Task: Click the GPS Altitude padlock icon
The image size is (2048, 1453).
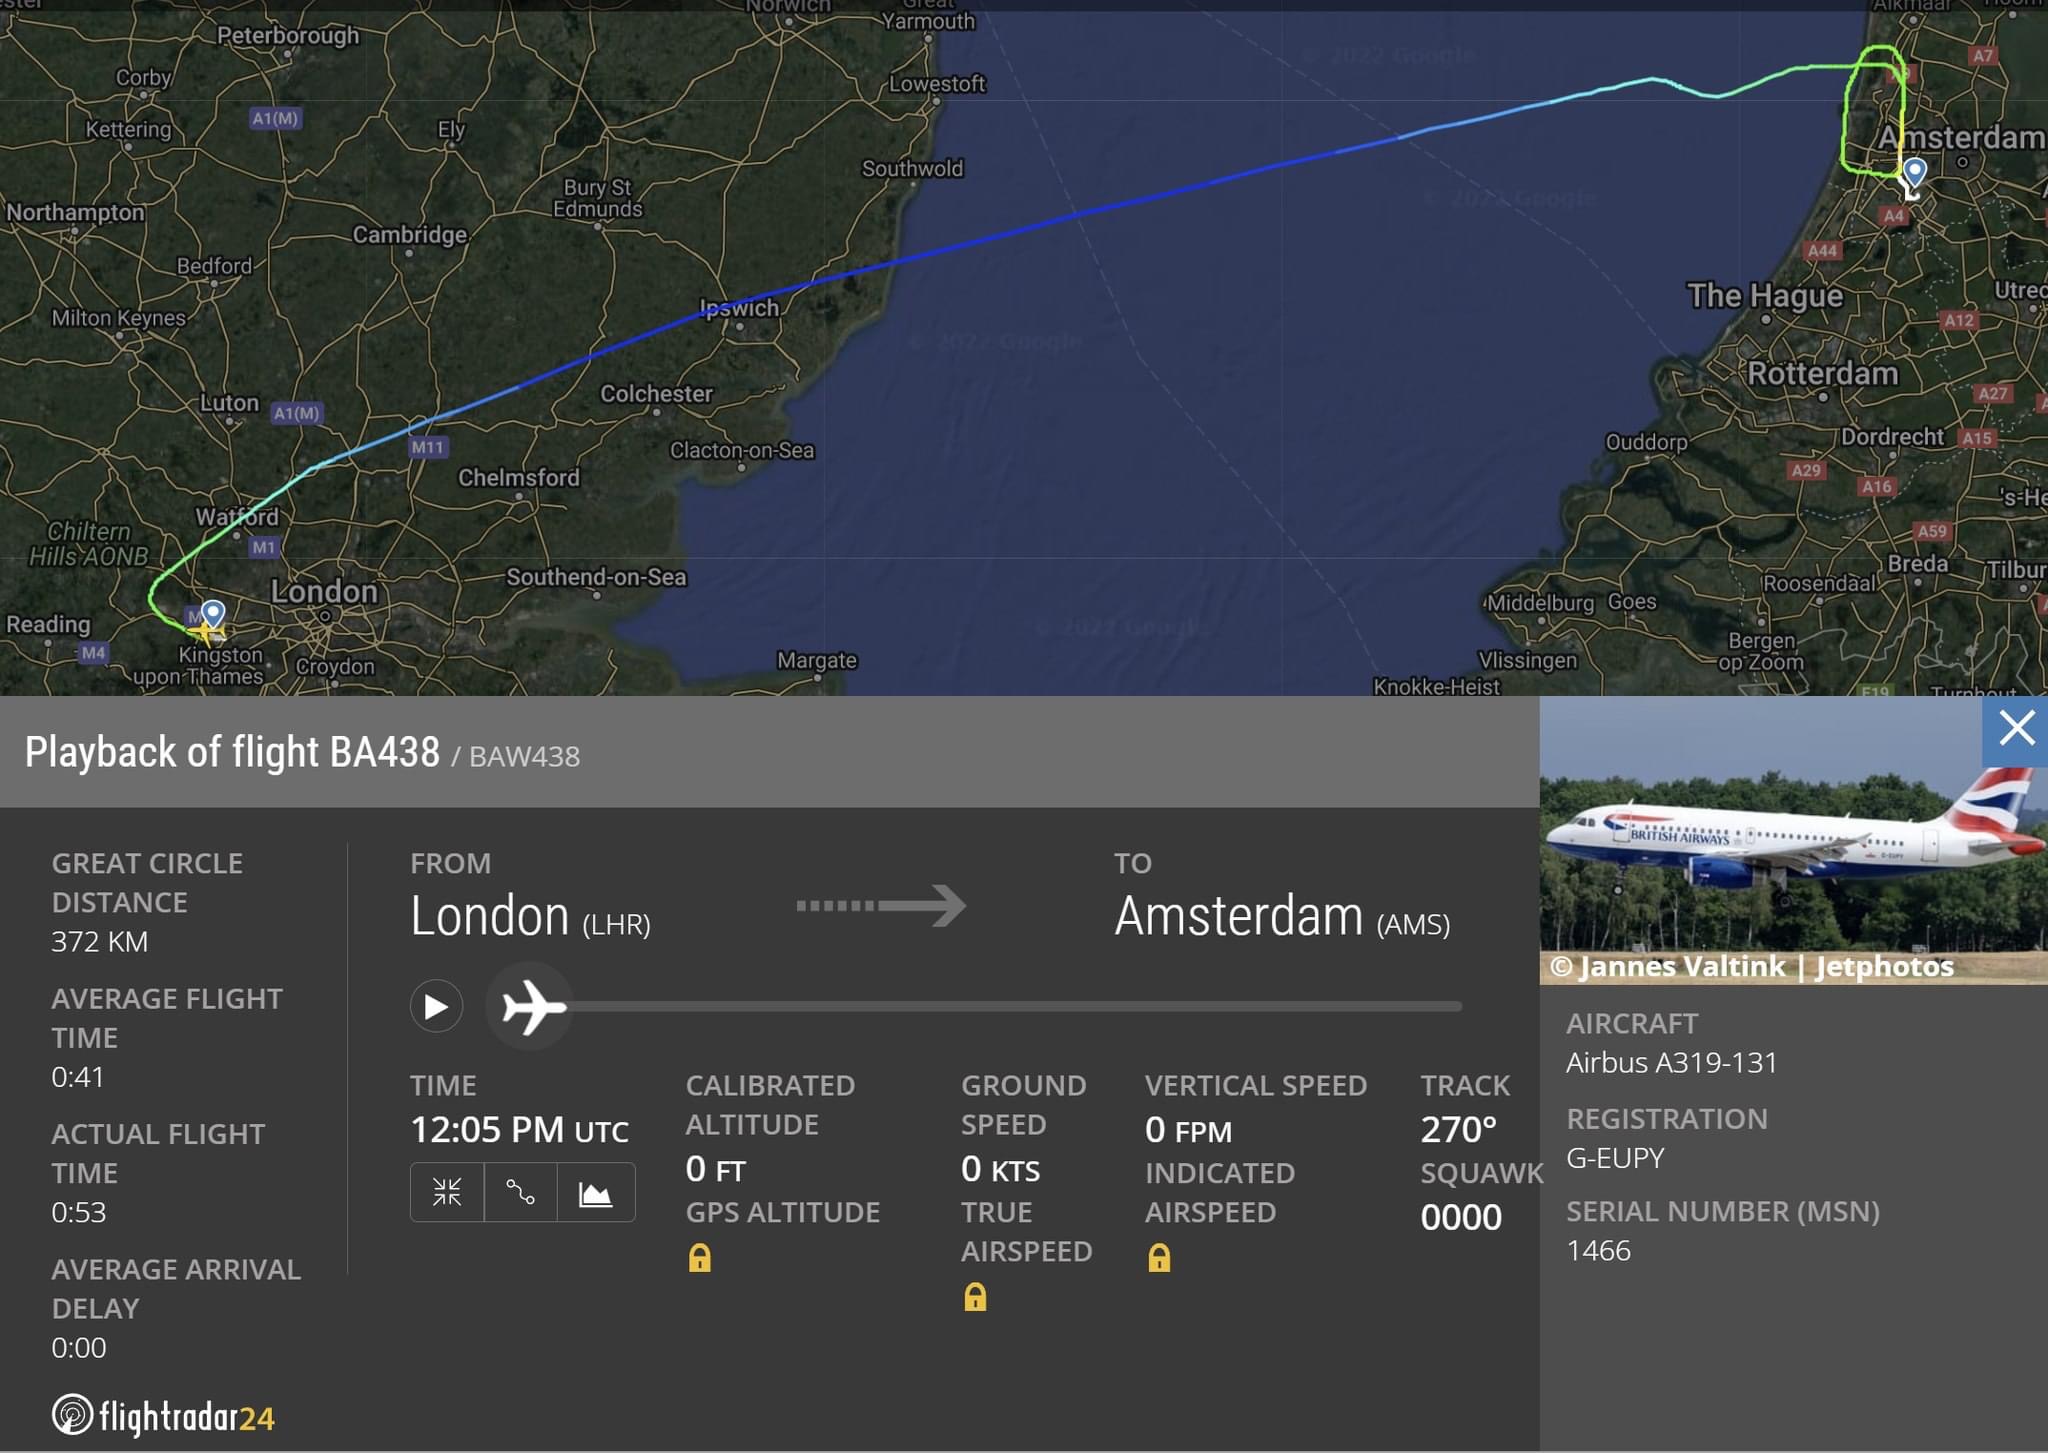Action: coord(700,1257)
